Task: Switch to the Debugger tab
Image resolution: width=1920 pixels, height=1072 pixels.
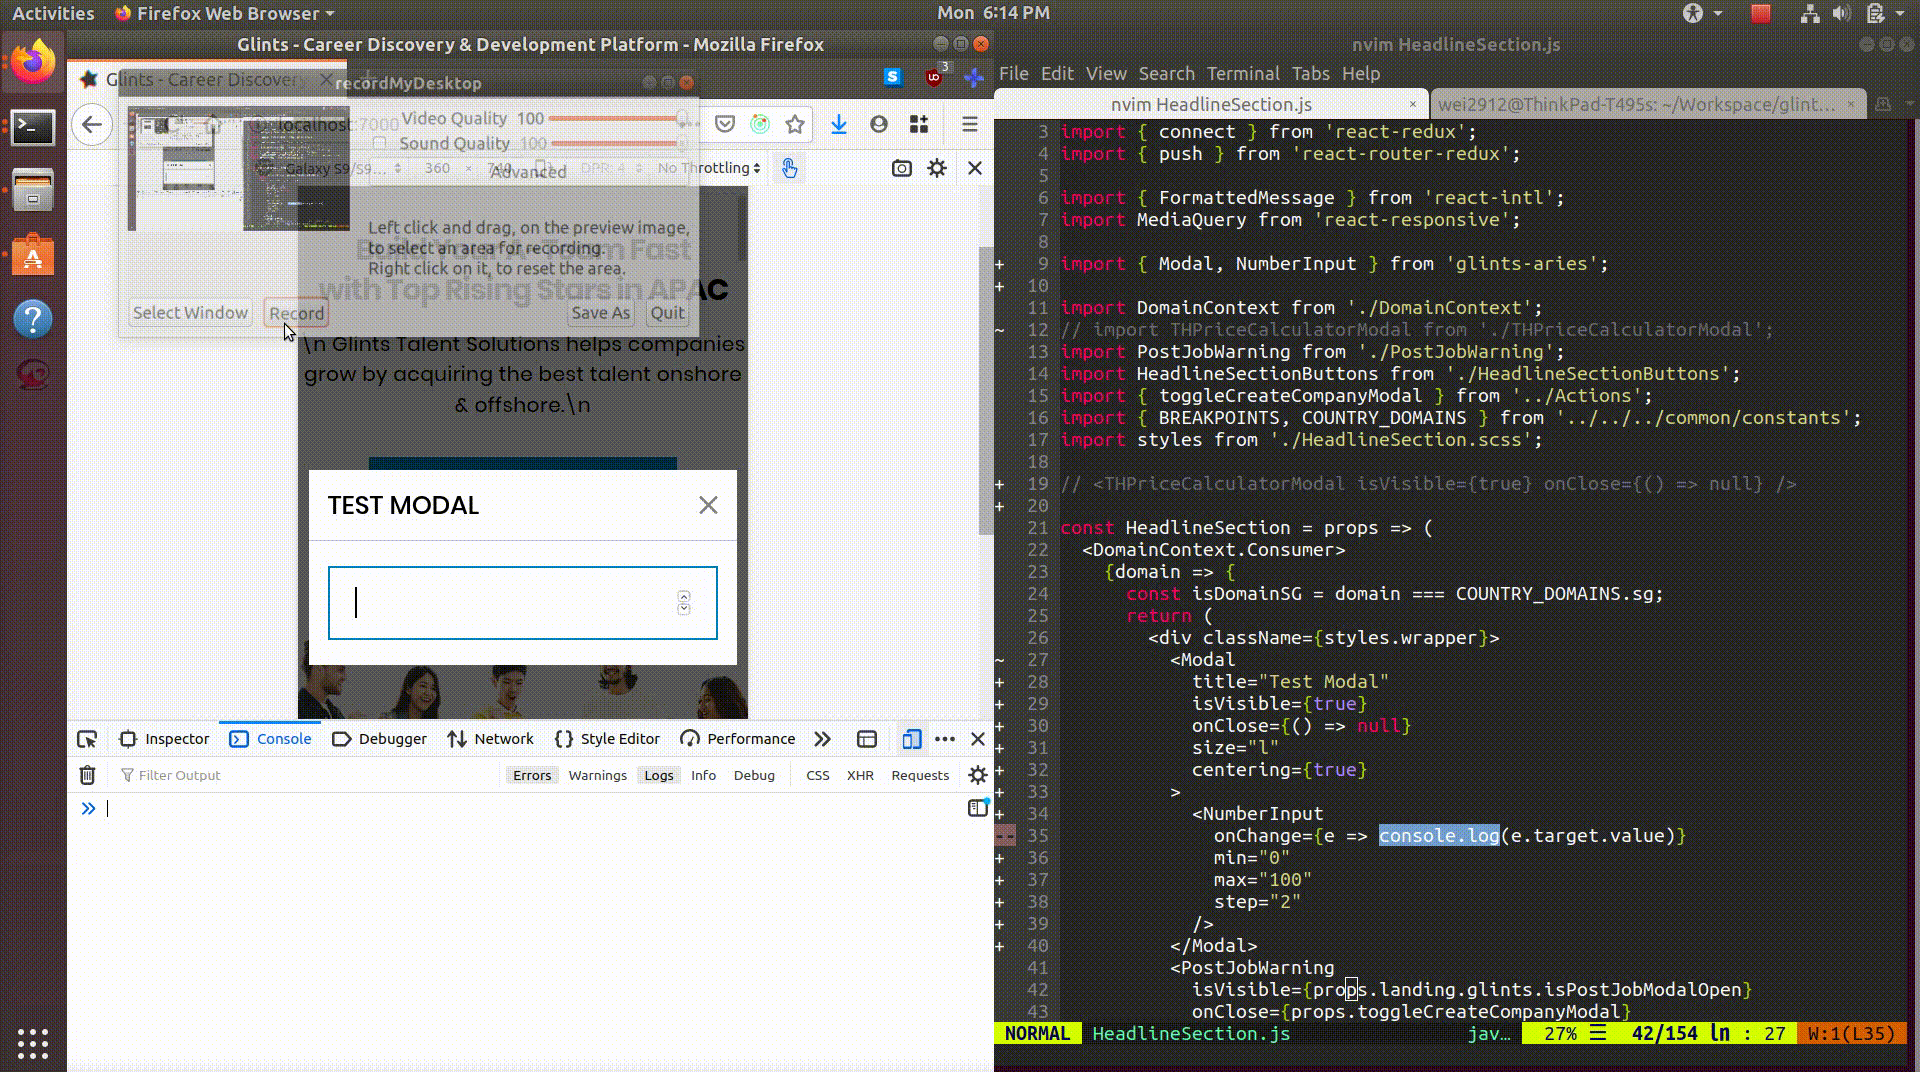Action: click(x=379, y=739)
